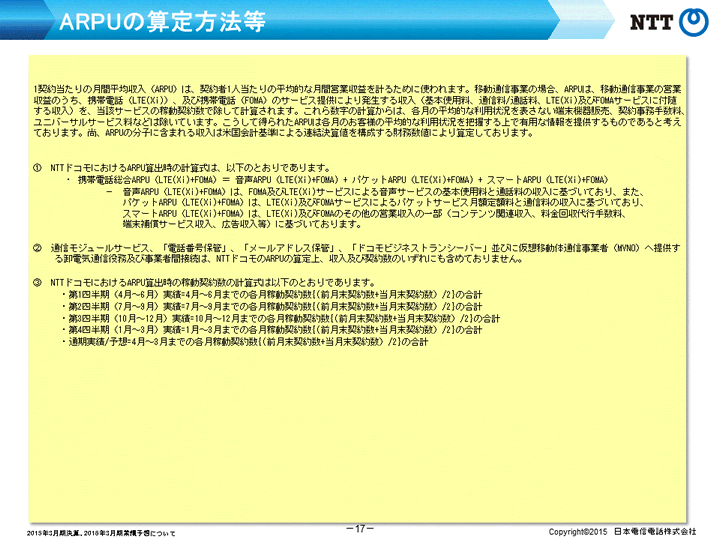Click the intro line starting ております。尚、ARPUの分子
This screenshot has width=720, height=540.
pos(284,133)
